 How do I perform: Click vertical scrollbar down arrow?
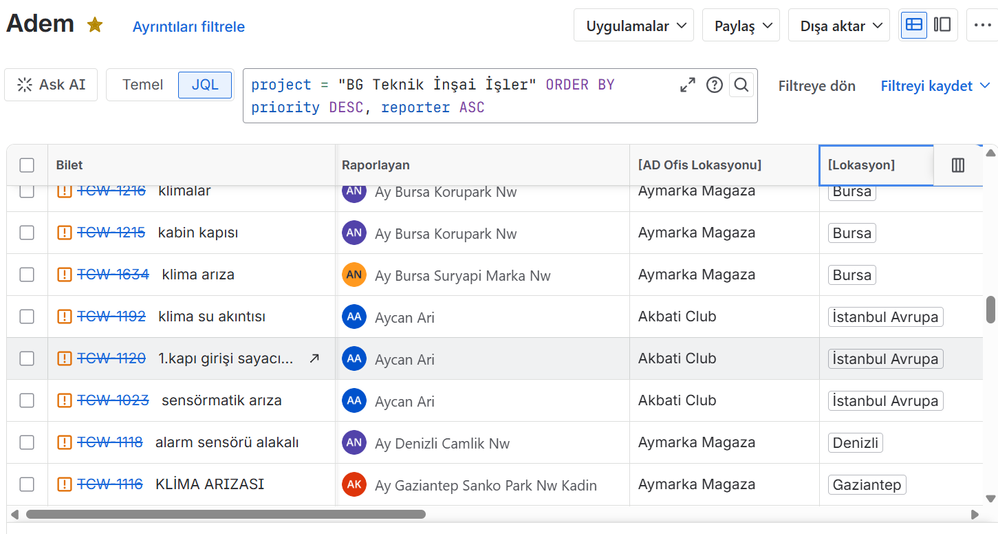pyautogui.click(x=990, y=498)
